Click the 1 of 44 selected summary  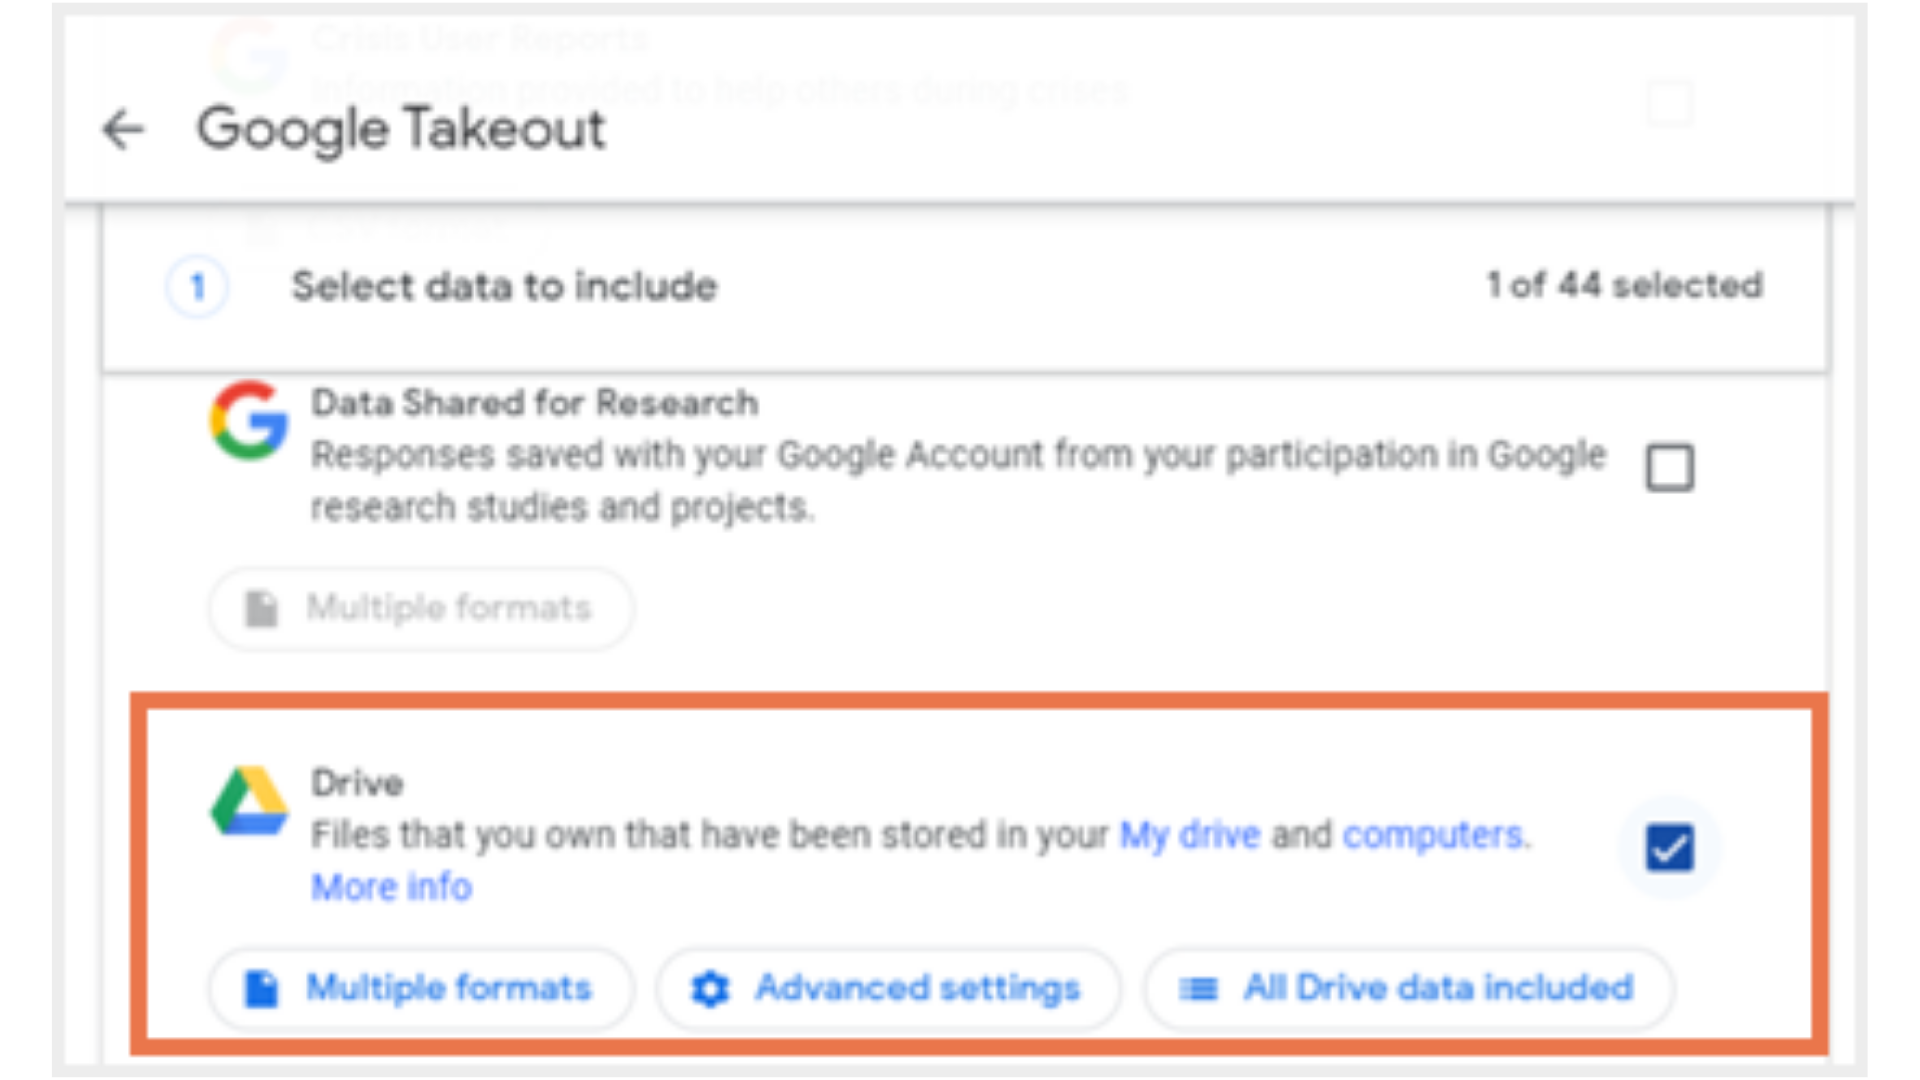coord(1624,285)
